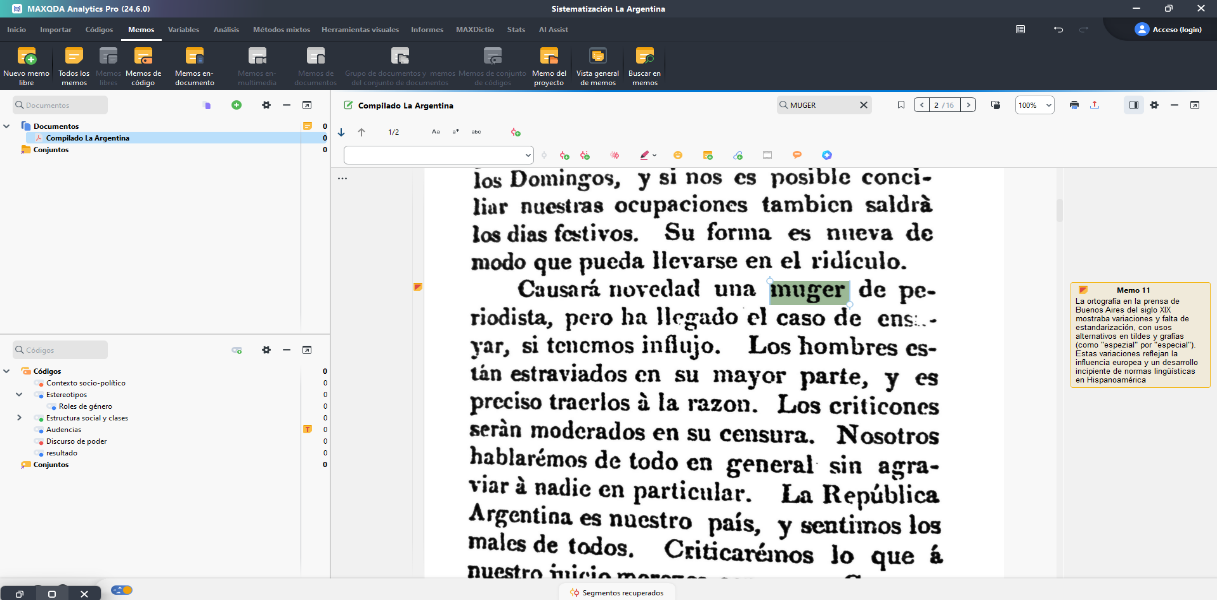Create a new free memo (Nuevo memo libre)

click(26, 66)
